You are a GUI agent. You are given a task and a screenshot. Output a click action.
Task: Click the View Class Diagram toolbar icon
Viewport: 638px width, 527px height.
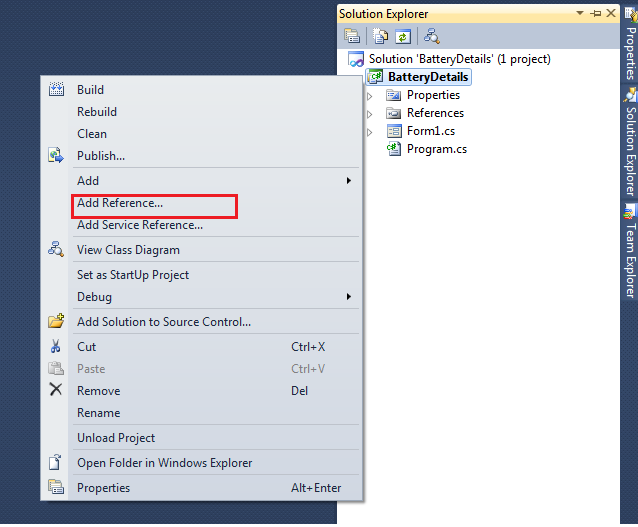click(x=431, y=36)
